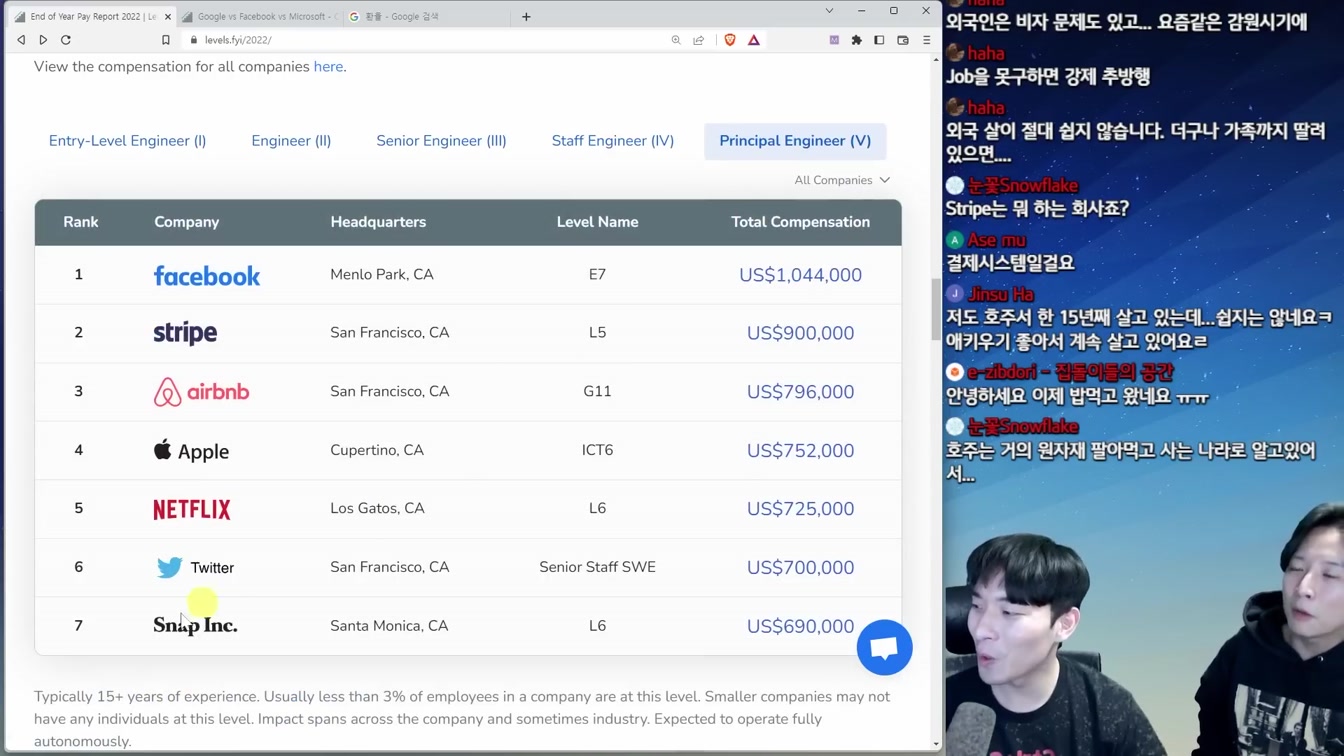Click the share page icon
Viewport: 1344px width, 756px height.
699,40
